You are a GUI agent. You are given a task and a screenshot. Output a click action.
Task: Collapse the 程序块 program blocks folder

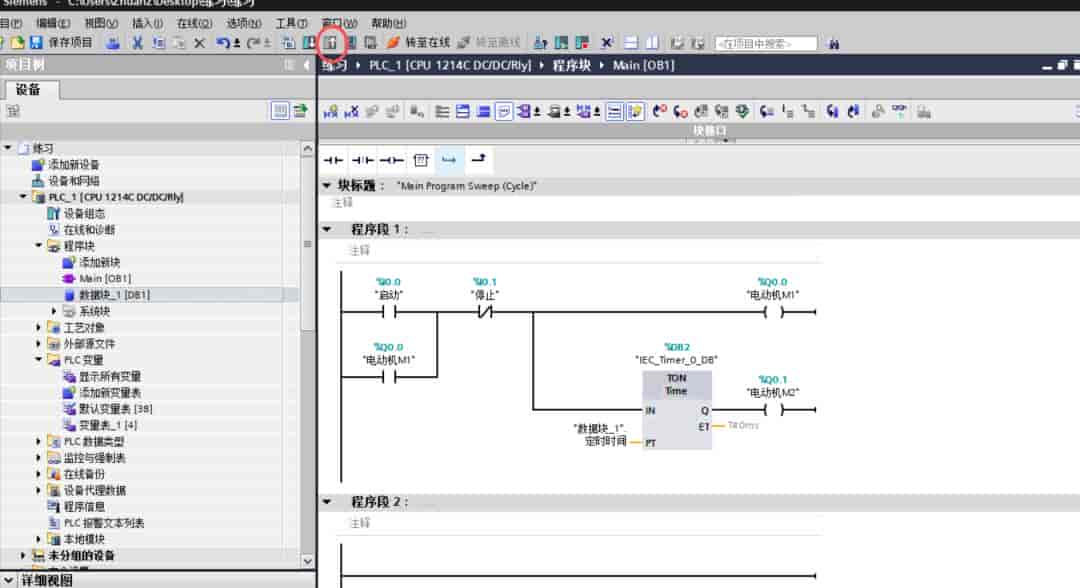[39, 246]
